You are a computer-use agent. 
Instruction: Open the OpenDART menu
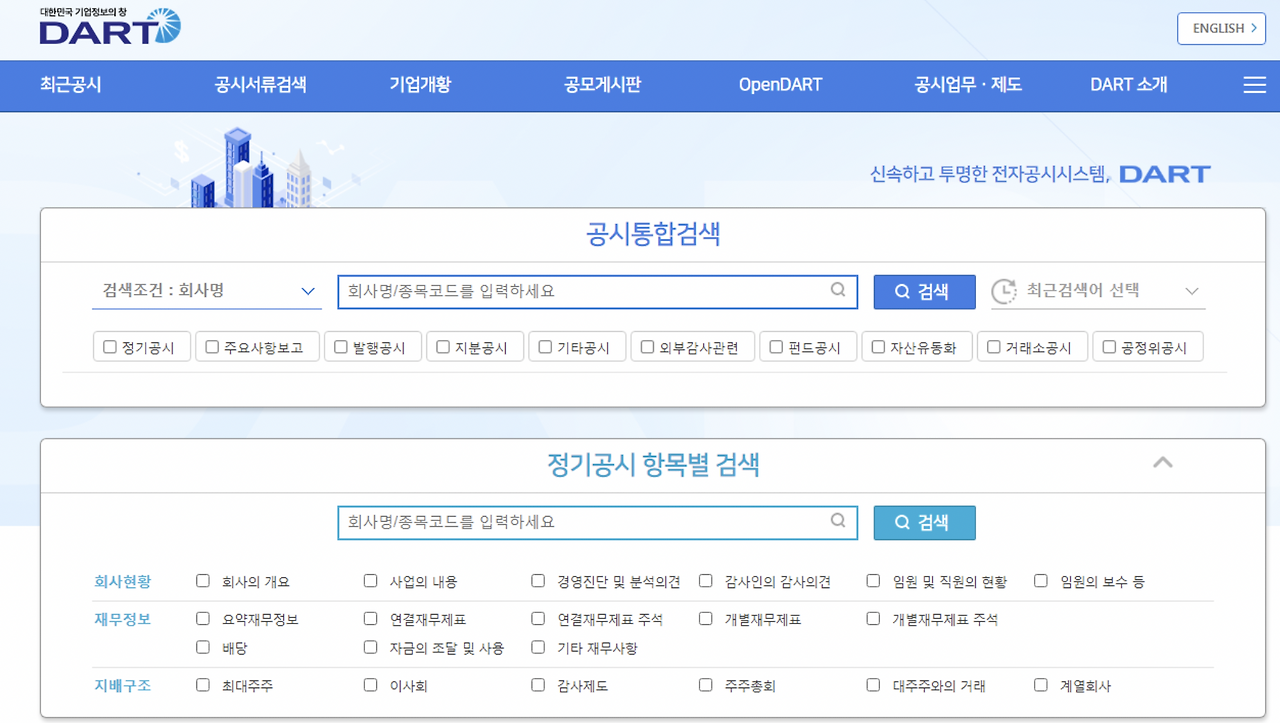click(780, 85)
